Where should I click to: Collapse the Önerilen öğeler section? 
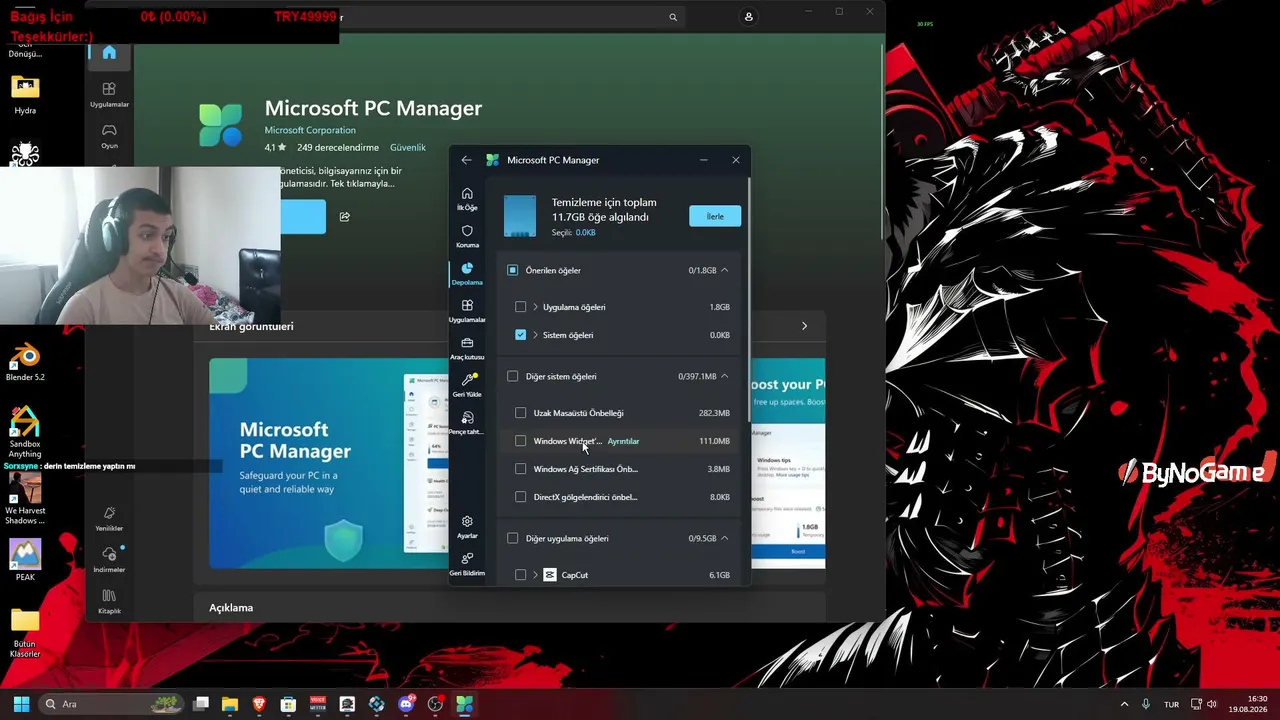point(725,270)
